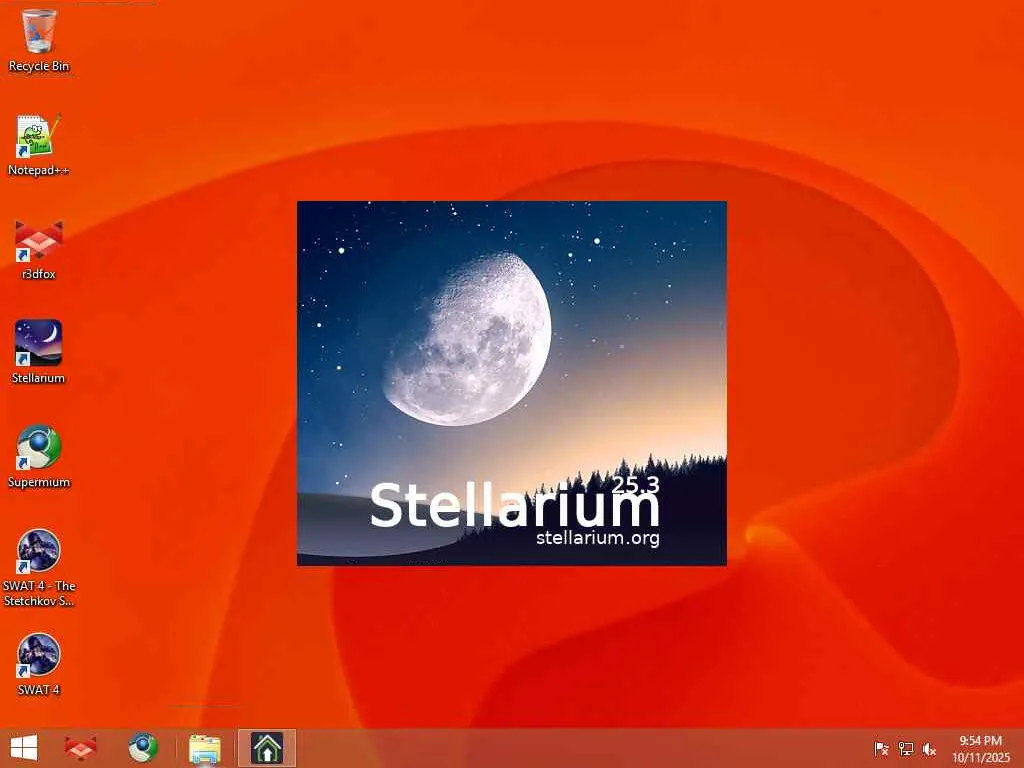The width and height of the screenshot is (1024, 768).
Task: Select the r3dfox desktop shortcut
Action: pyautogui.click(x=39, y=249)
